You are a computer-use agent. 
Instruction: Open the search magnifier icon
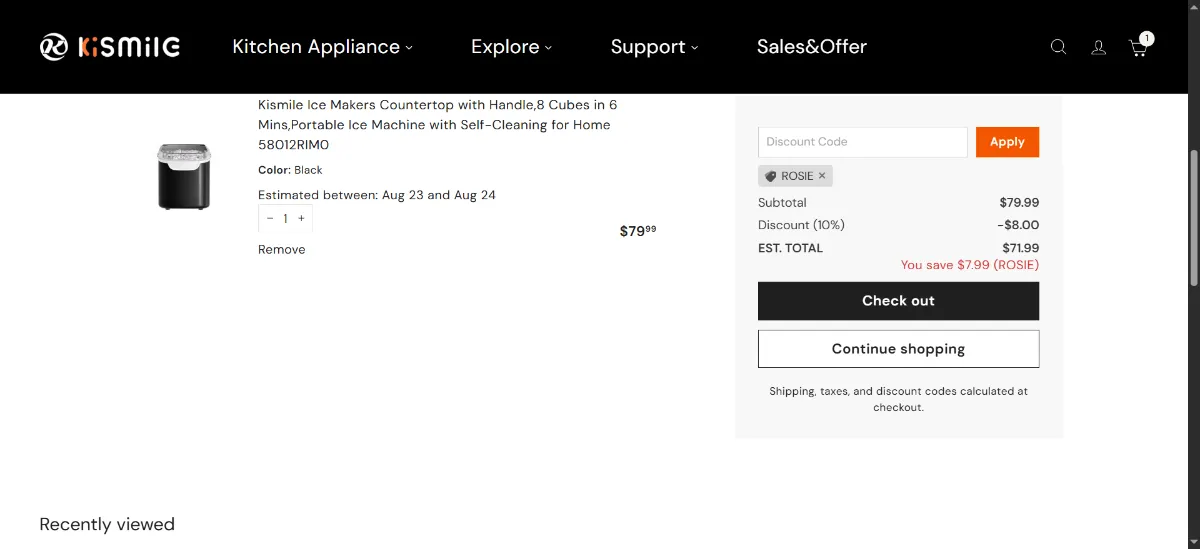pyautogui.click(x=1058, y=47)
